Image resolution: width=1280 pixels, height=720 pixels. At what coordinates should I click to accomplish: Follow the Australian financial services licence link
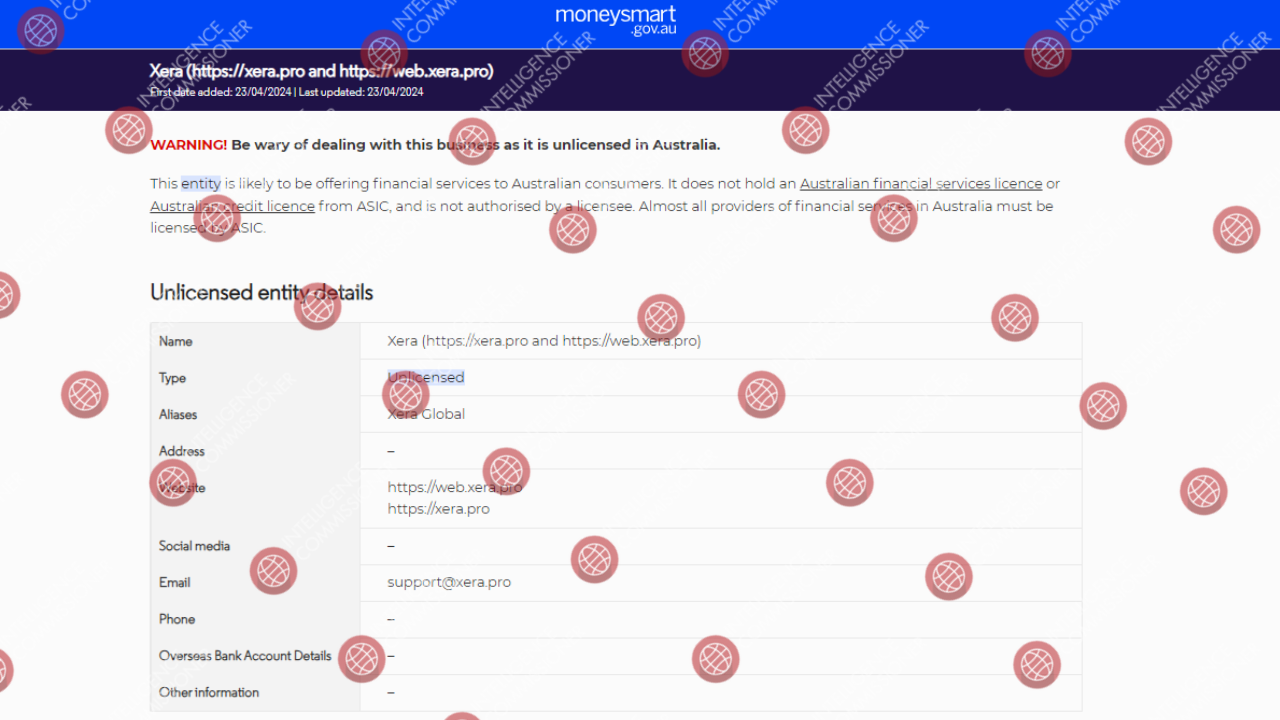click(x=921, y=184)
